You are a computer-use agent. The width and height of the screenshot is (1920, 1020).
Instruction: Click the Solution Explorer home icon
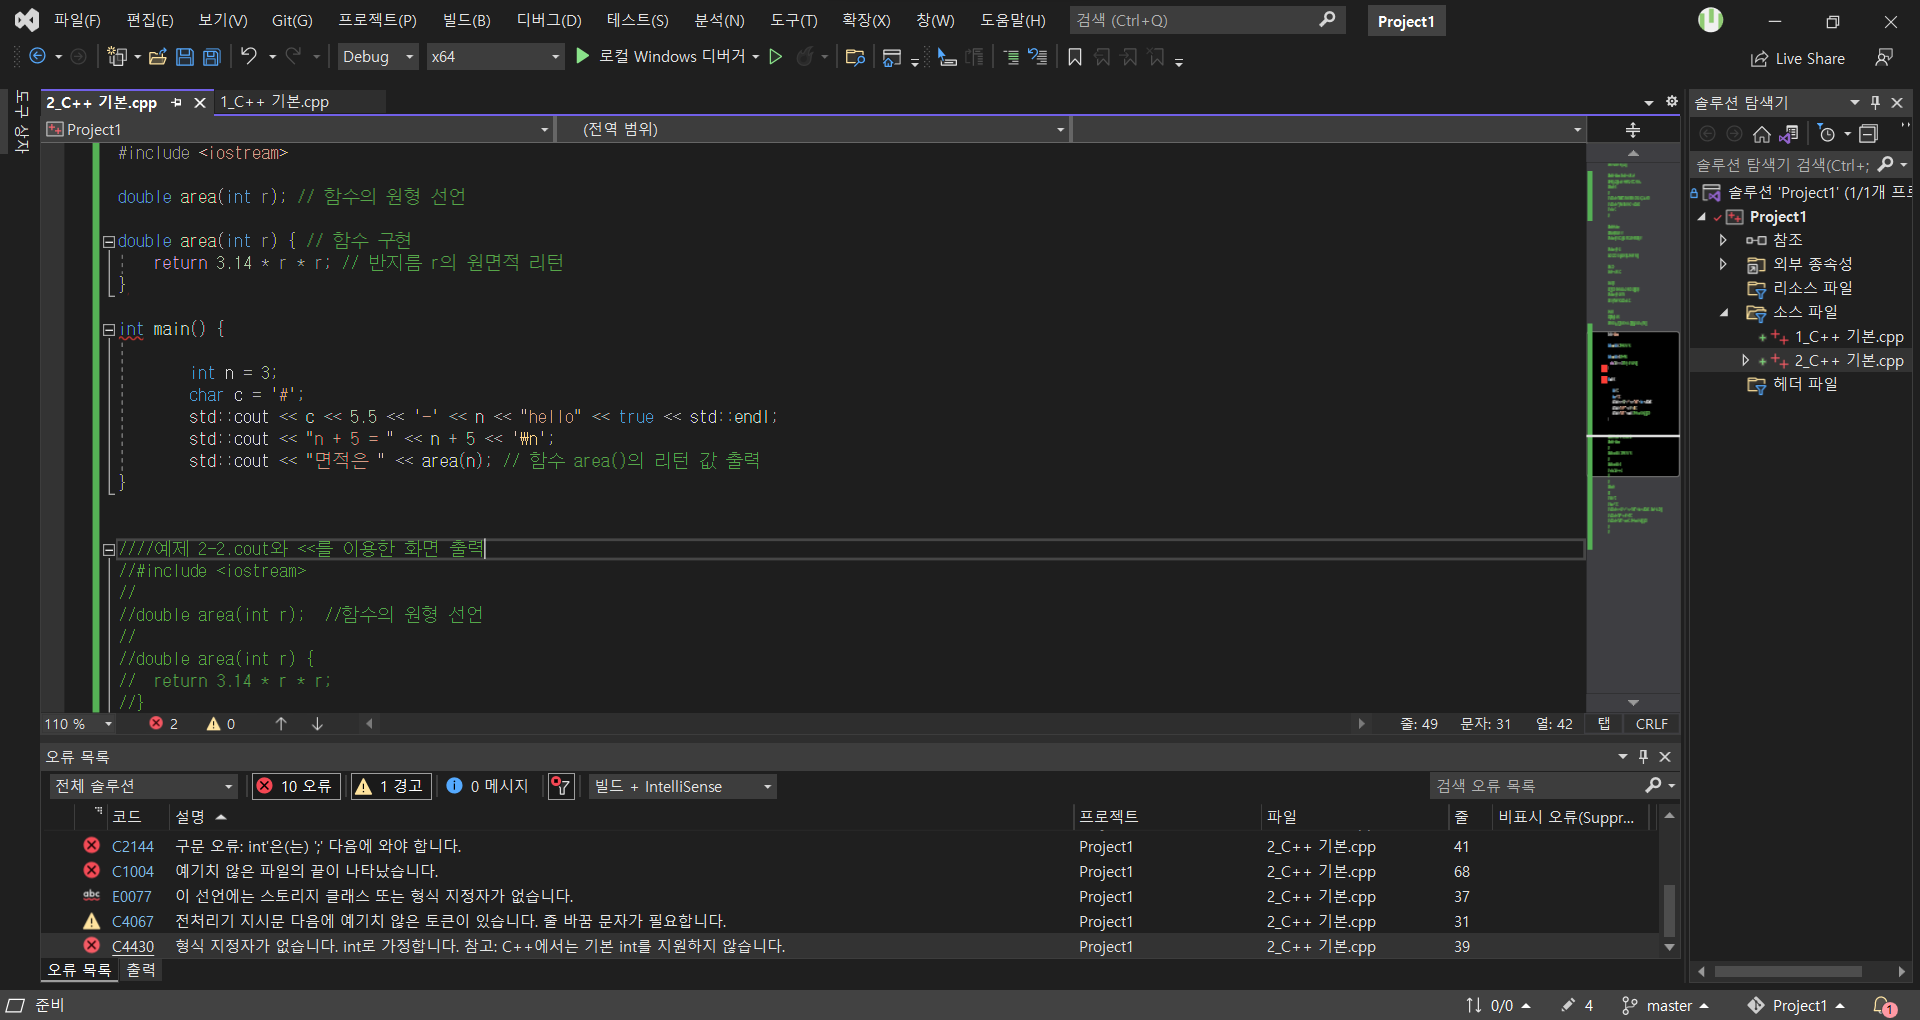pos(1762,134)
